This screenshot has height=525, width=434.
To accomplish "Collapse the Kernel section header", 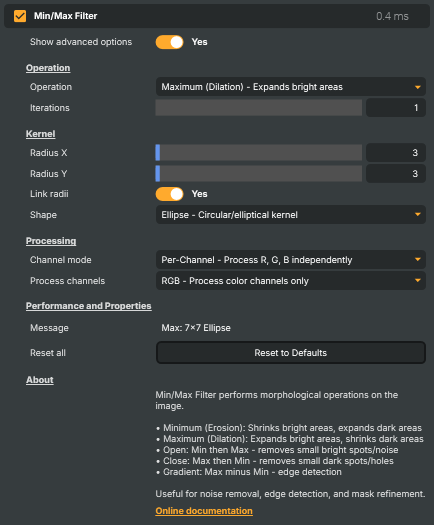I will coord(41,134).
